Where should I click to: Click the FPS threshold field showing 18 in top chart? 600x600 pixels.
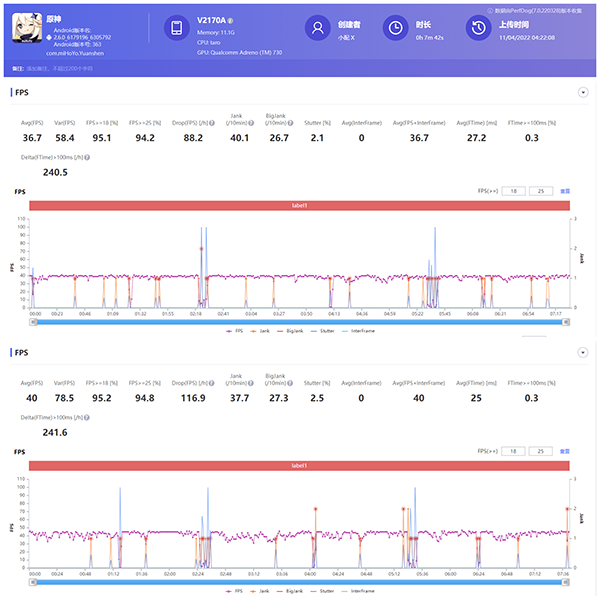(514, 190)
